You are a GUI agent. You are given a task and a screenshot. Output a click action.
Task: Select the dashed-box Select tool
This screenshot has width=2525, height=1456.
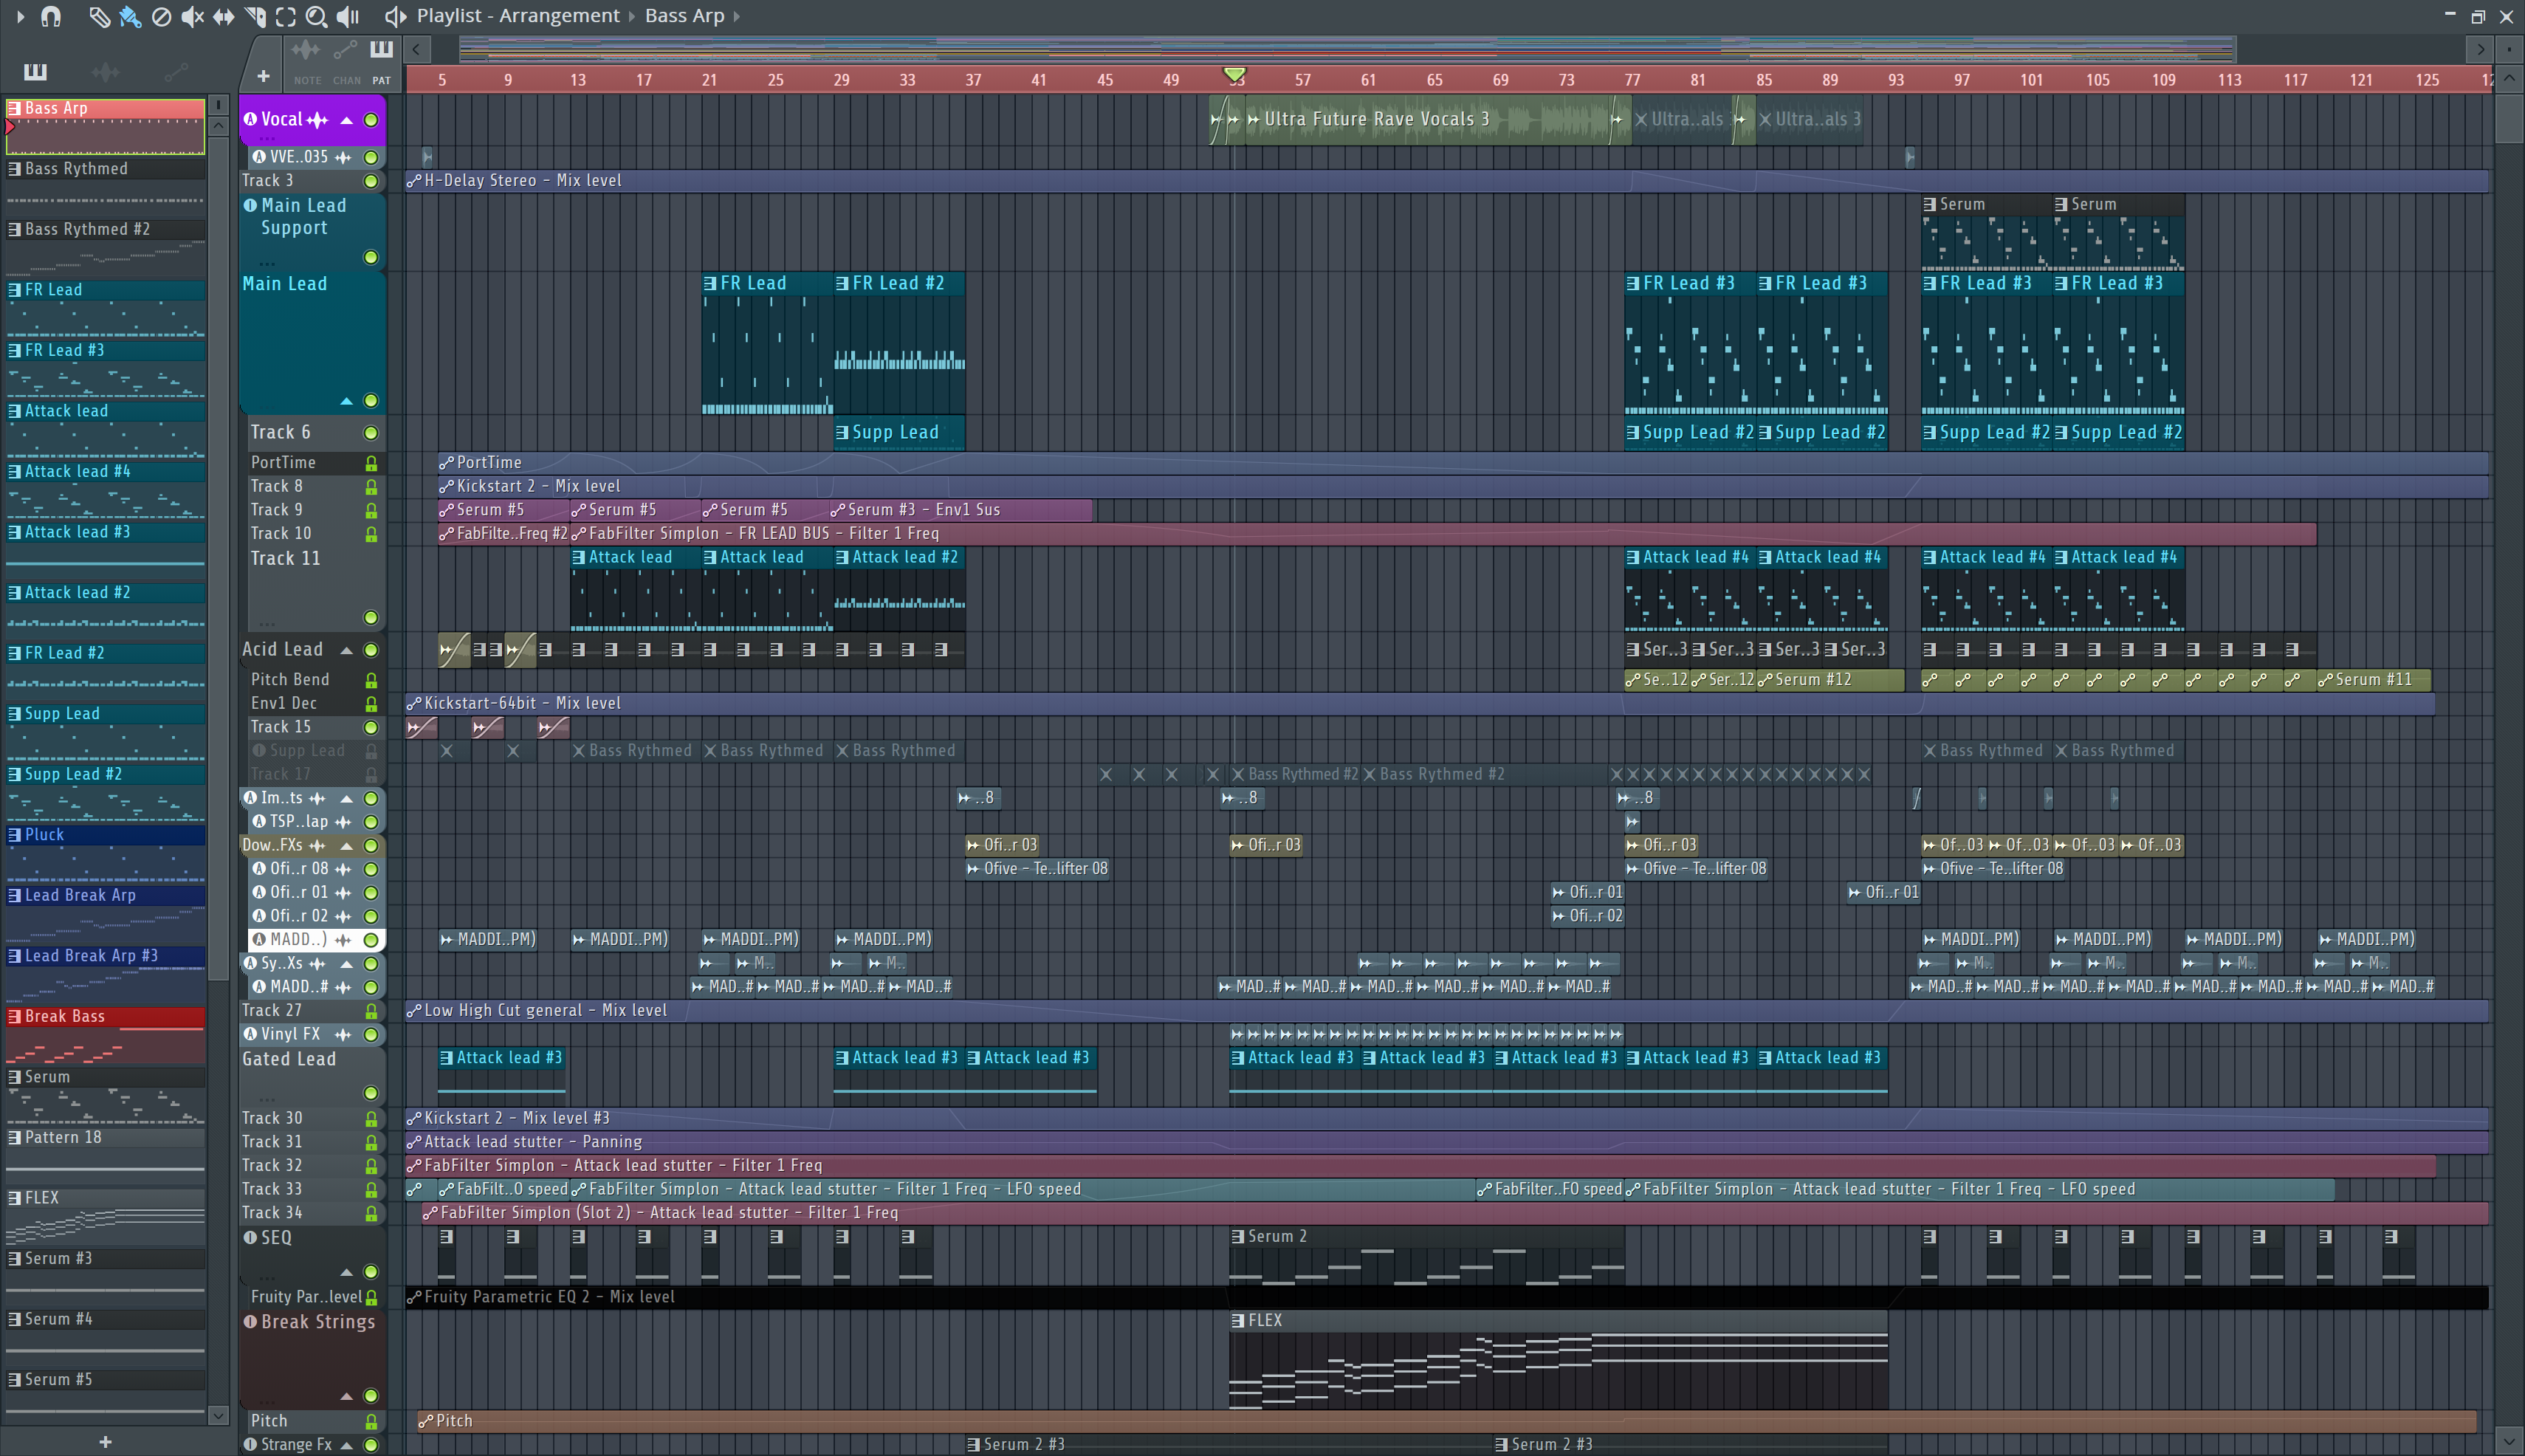tap(285, 16)
